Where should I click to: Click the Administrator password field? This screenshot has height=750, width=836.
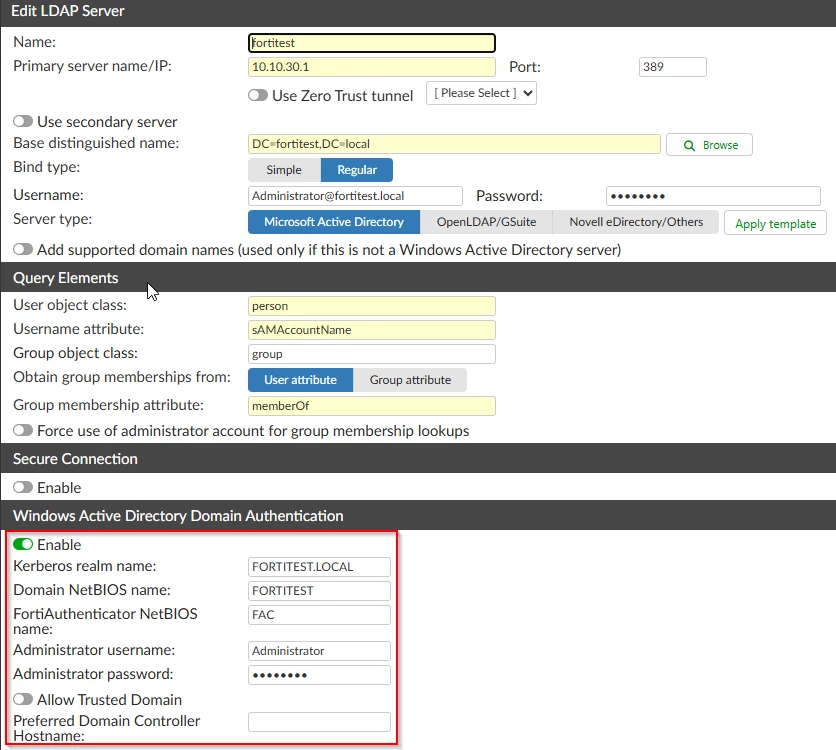[x=319, y=675]
